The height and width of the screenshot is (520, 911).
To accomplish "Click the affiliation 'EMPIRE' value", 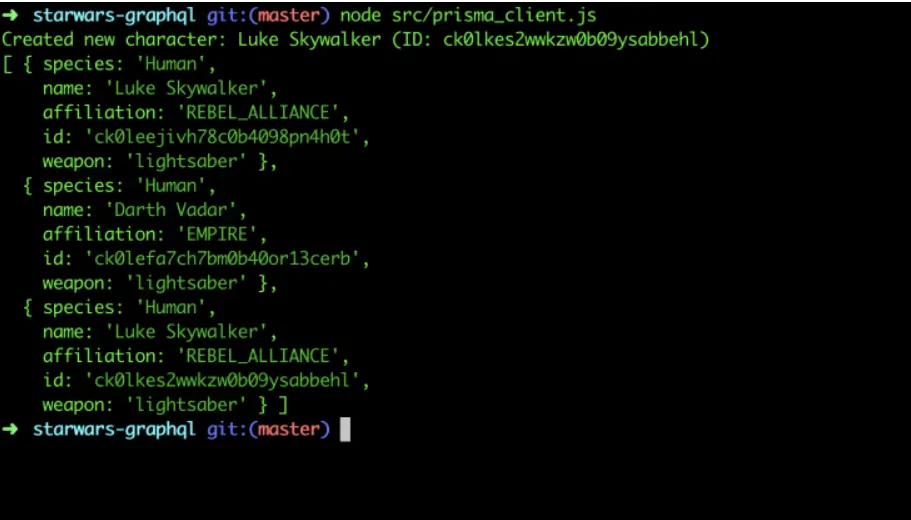I will [x=221, y=234].
